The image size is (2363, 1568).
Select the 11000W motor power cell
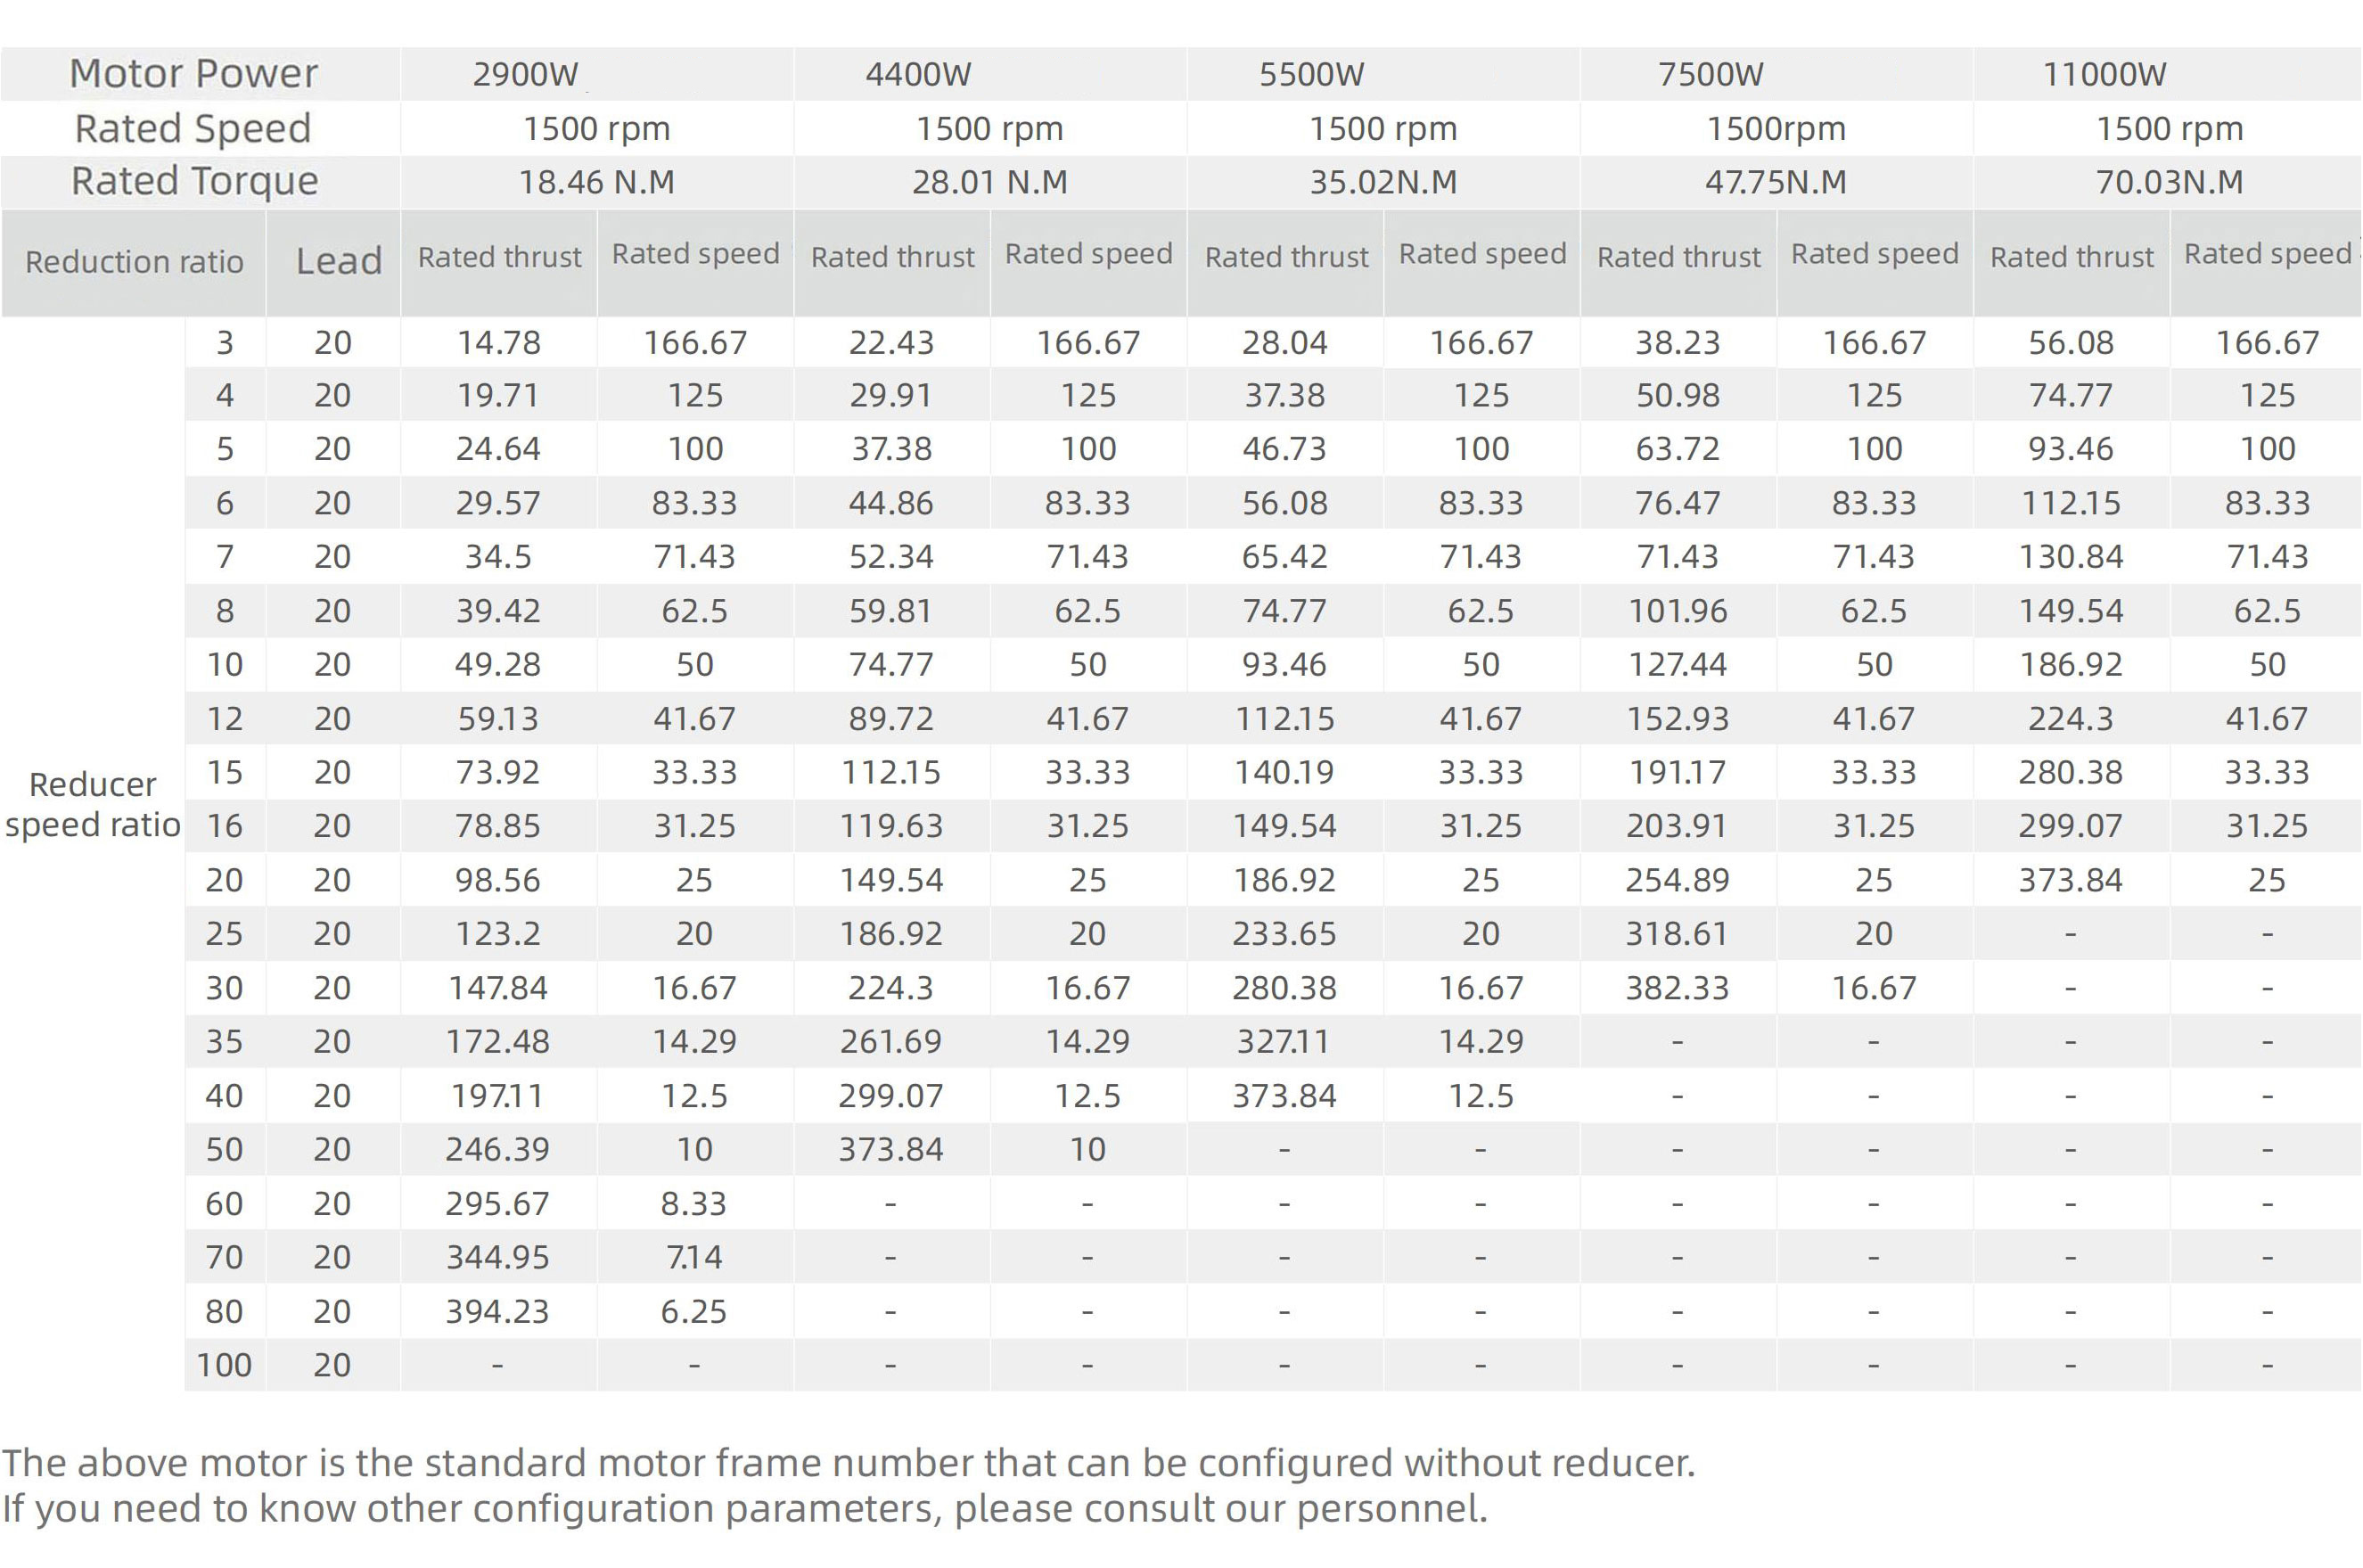click(2104, 74)
